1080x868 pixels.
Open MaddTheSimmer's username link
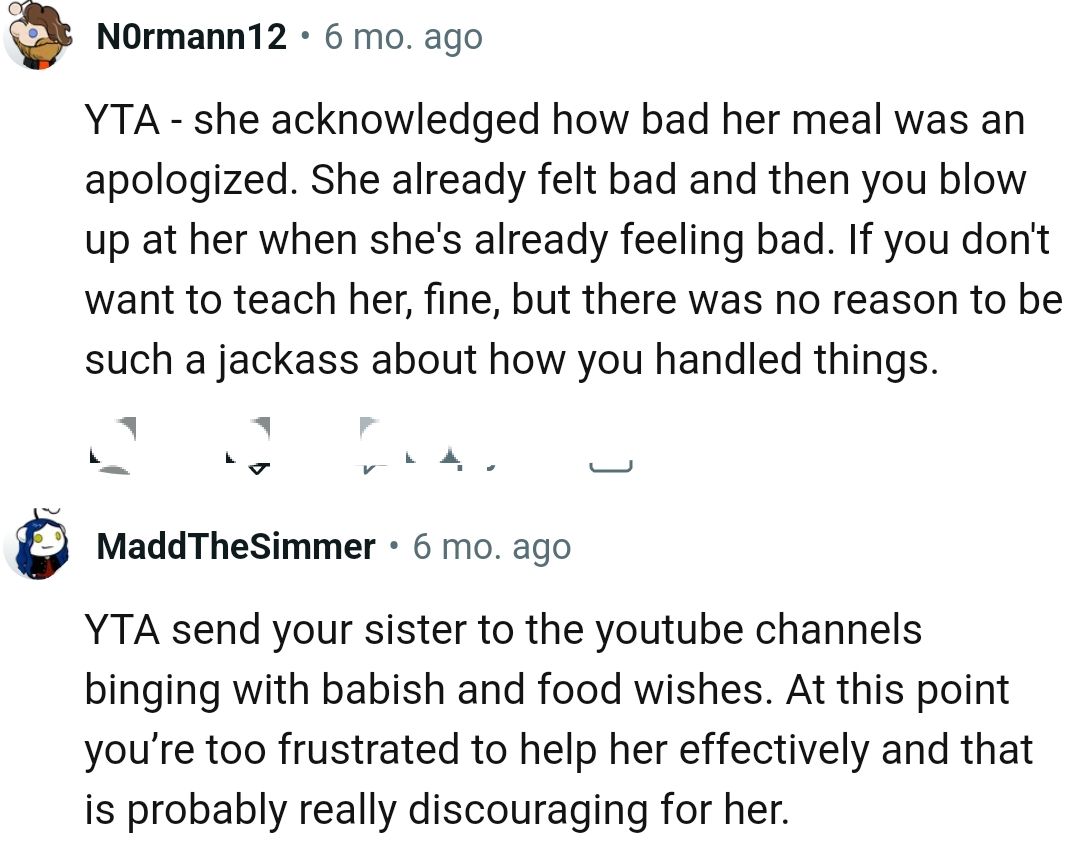coord(235,547)
